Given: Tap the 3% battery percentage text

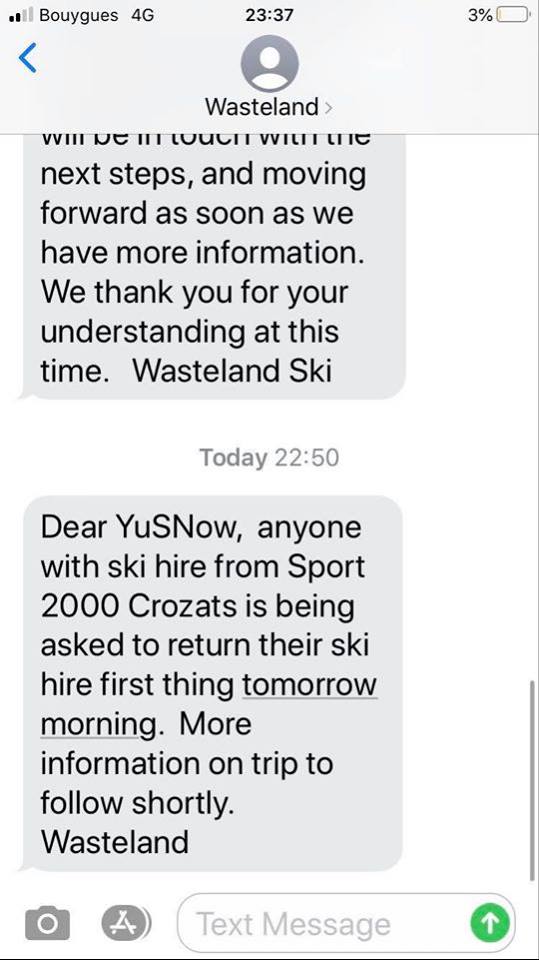Looking at the screenshot, I should tap(480, 15).
